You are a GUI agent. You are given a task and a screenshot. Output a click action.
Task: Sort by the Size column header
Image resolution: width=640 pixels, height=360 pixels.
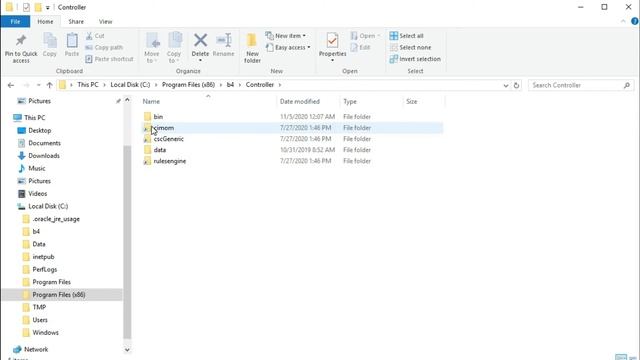[411, 102]
